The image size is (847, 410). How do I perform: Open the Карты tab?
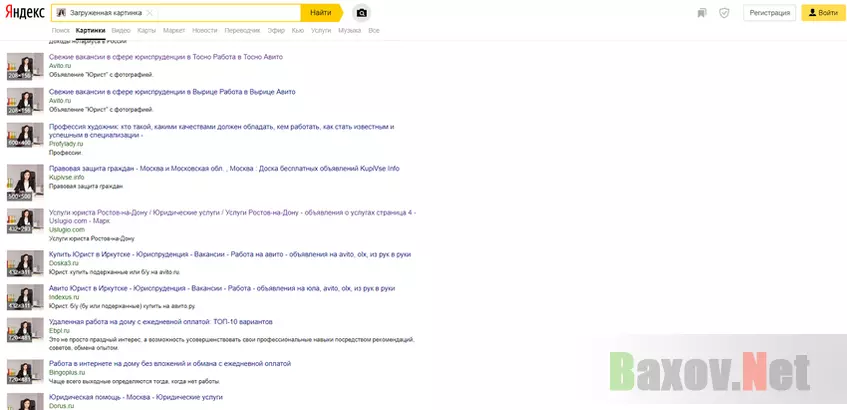point(146,31)
